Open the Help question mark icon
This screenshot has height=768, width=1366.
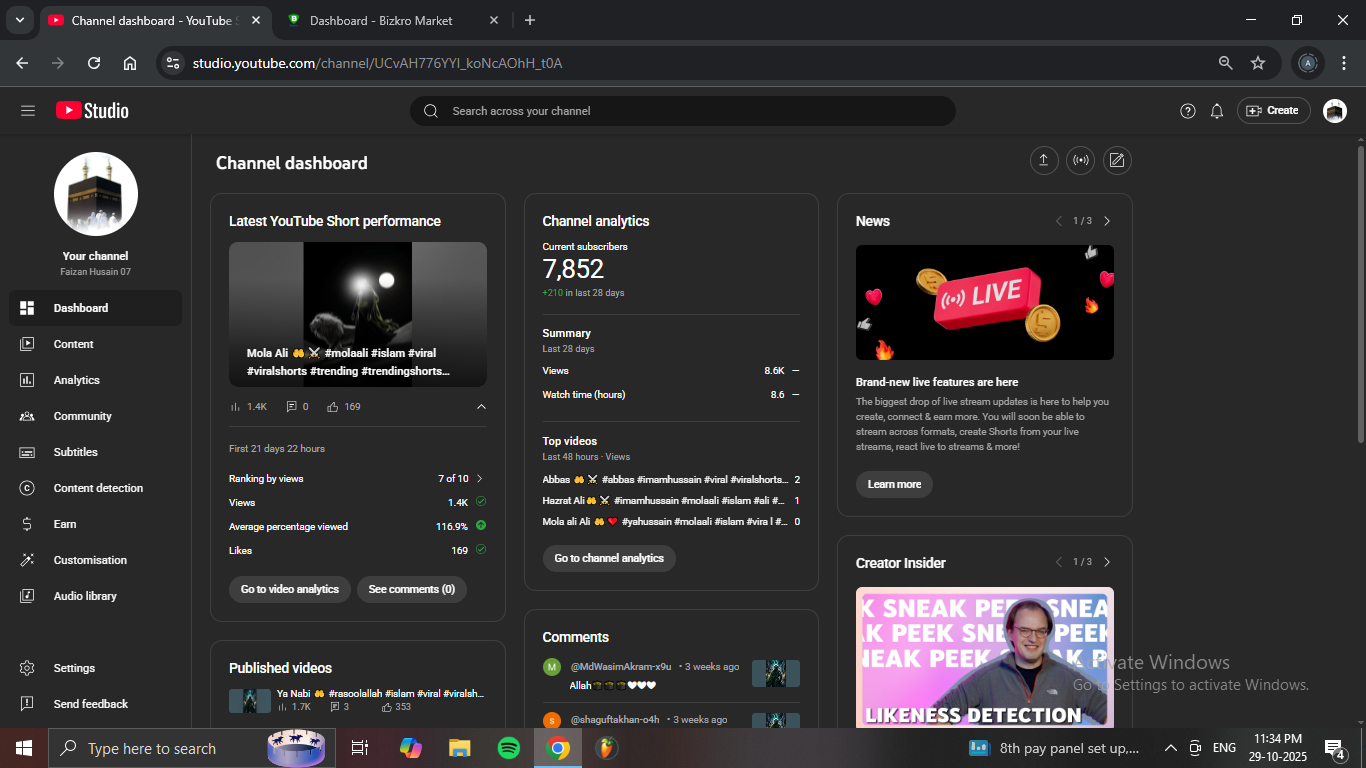point(1188,111)
